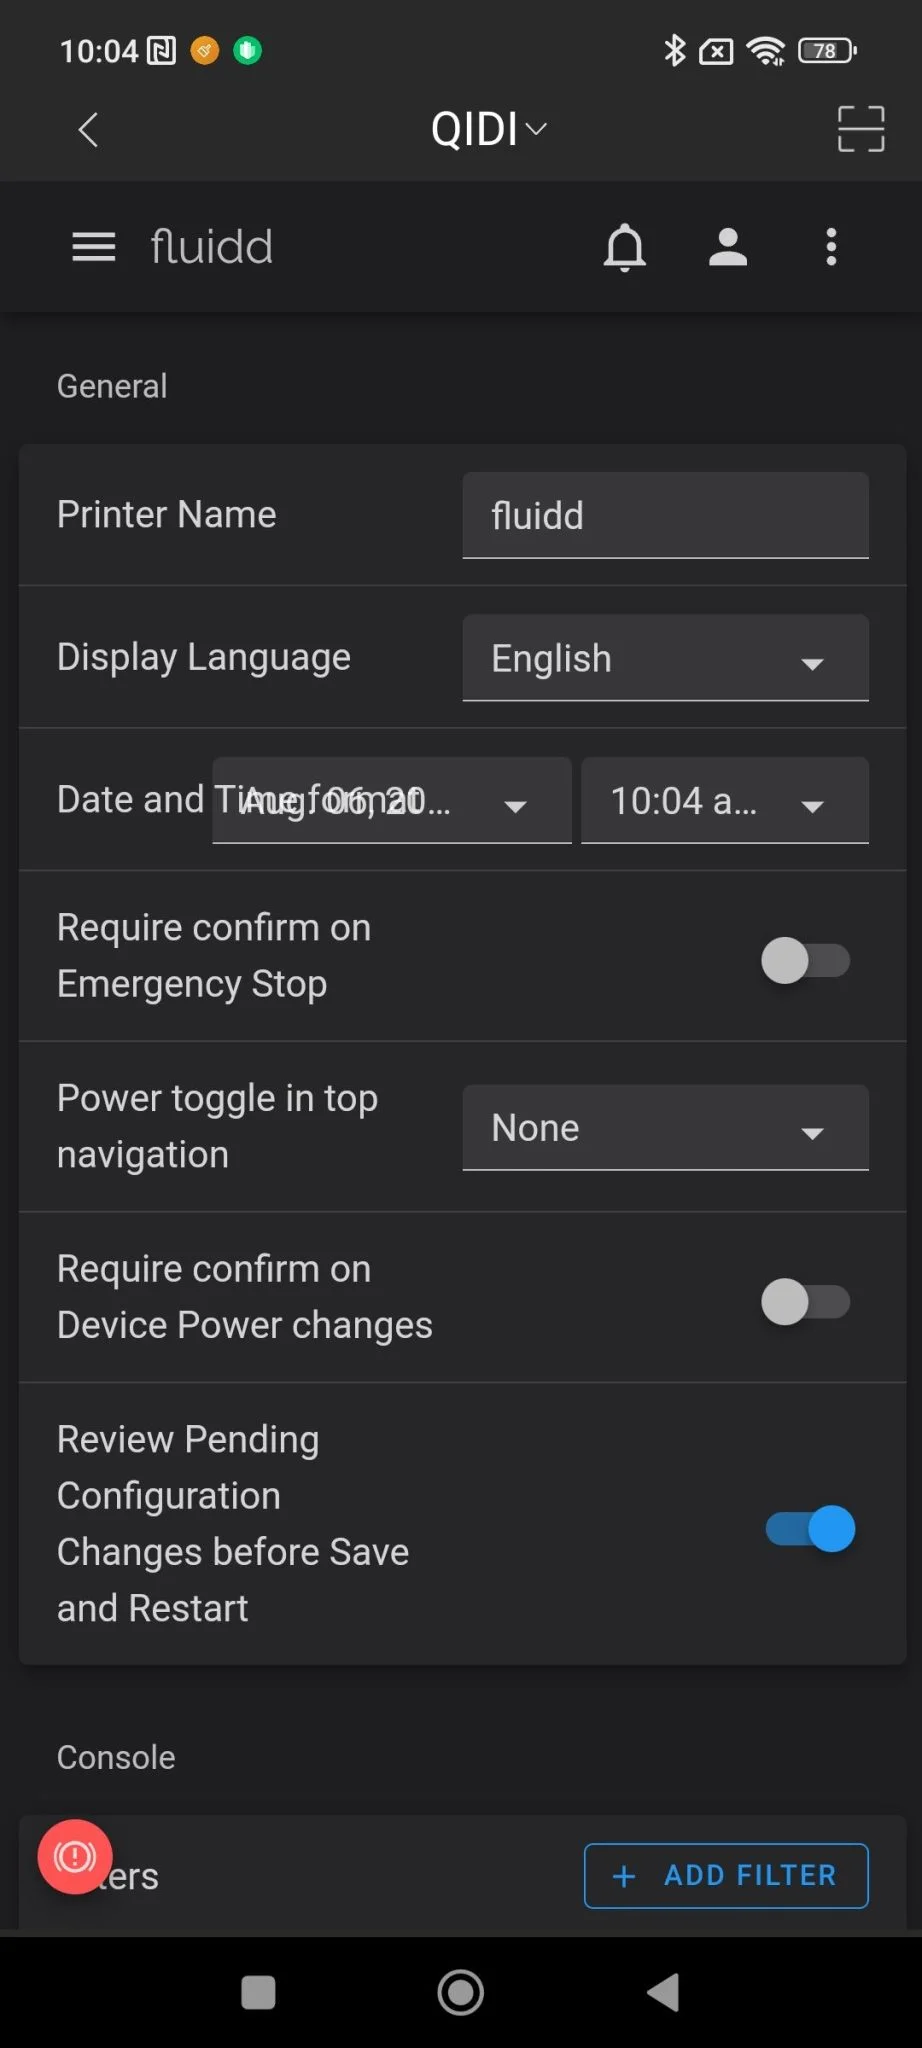Open the time format dropdown
The image size is (922, 2048).
click(x=724, y=801)
